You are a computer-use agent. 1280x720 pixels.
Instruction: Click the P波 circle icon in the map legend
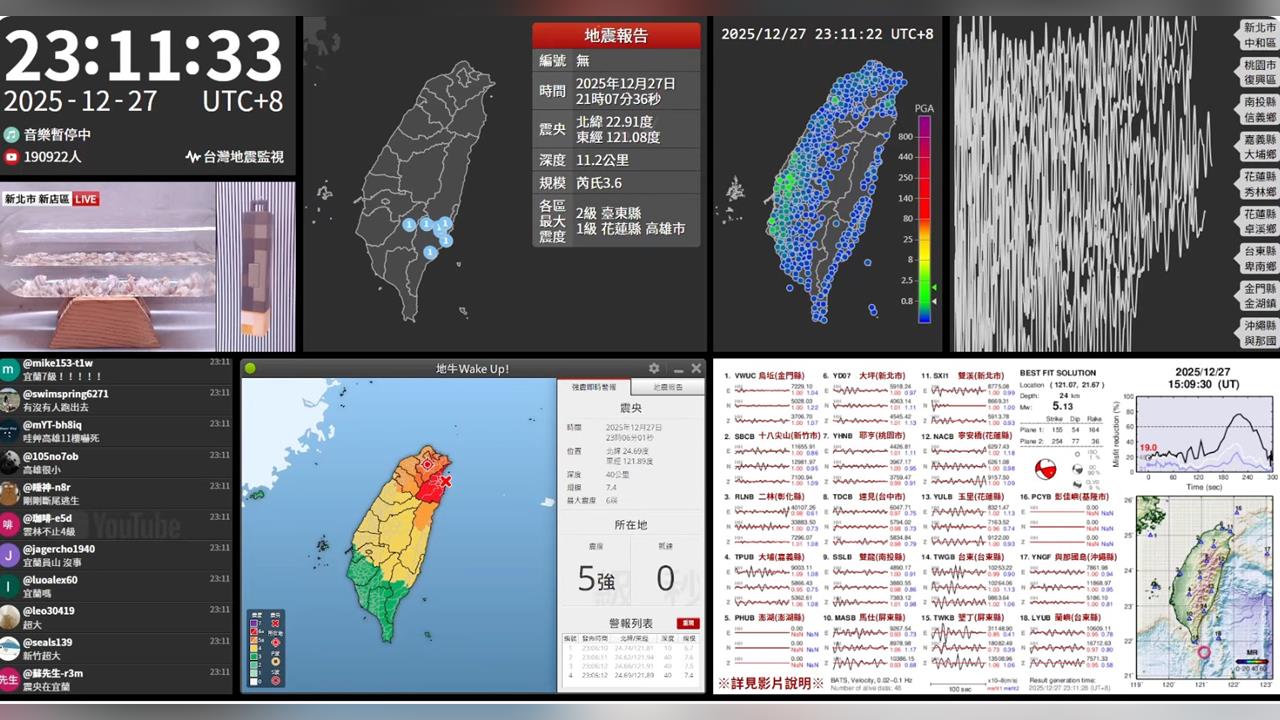coord(276,661)
